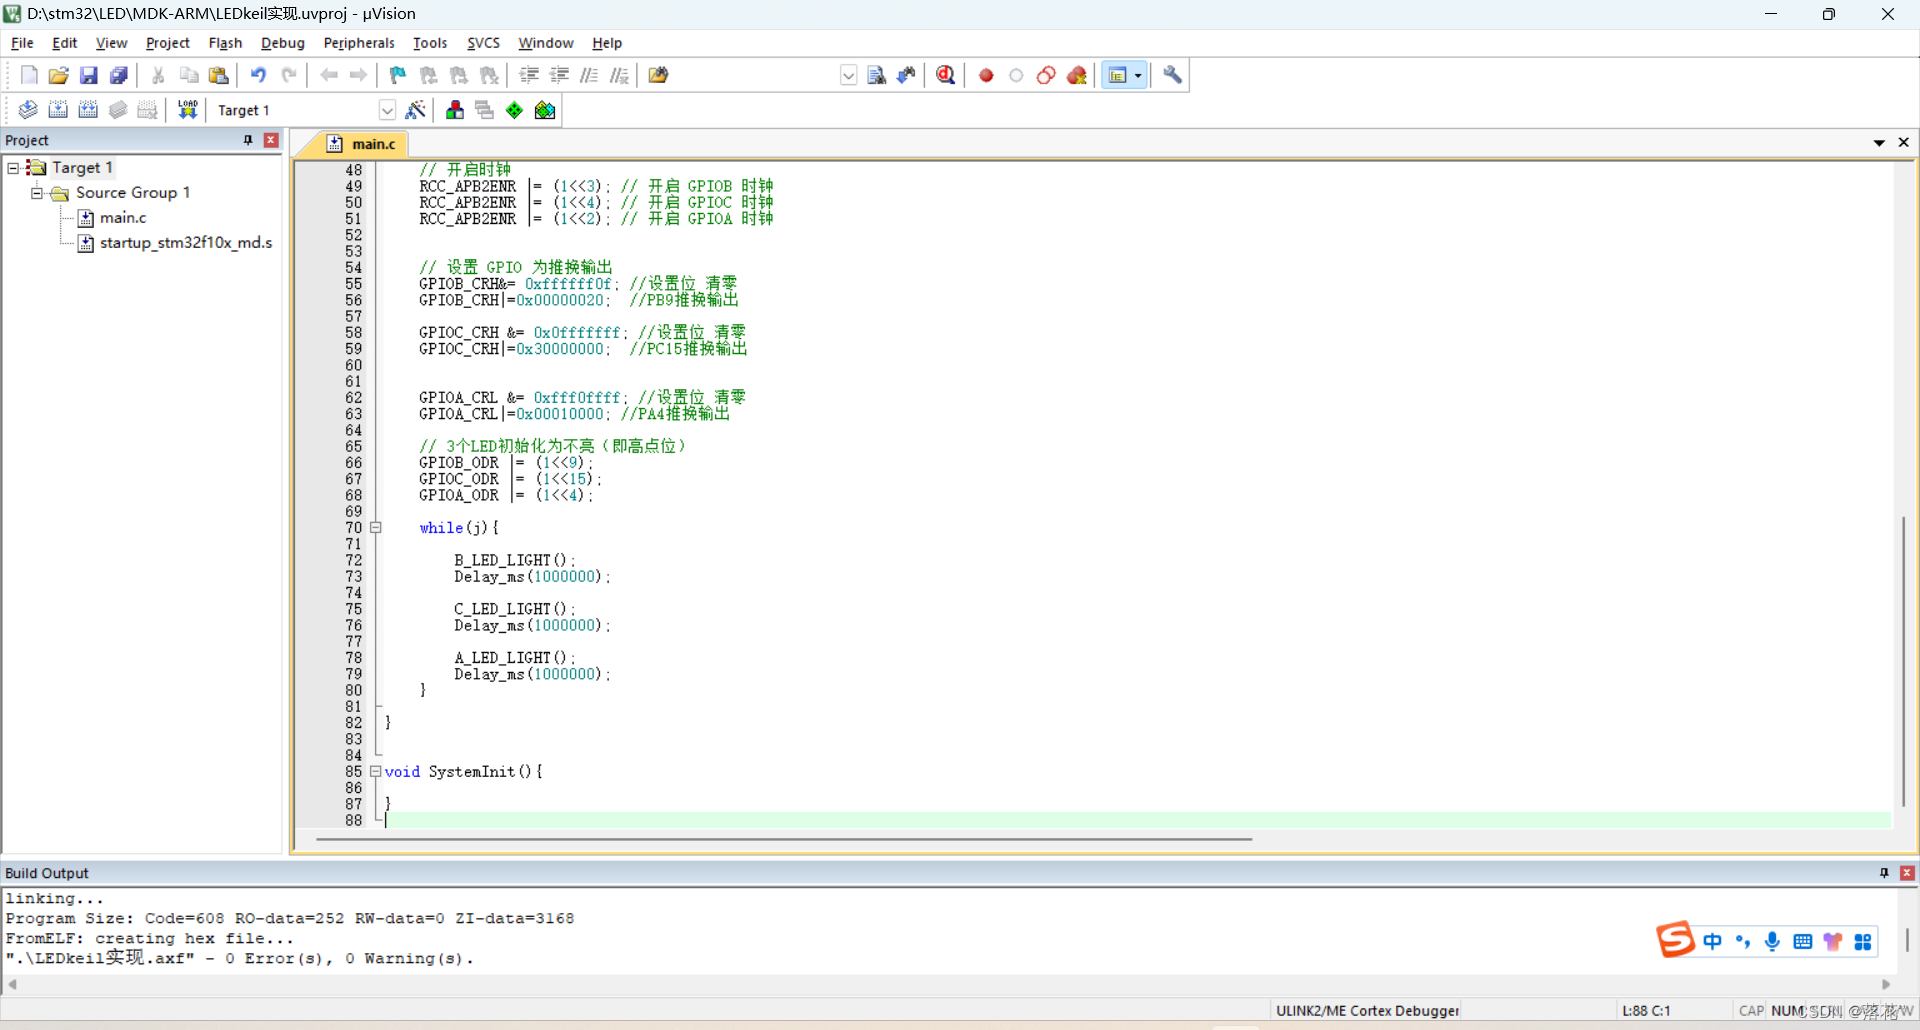Open the editor tab list arrow
Viewport: 1920px width, 1030px height.
coord(1879,143)
